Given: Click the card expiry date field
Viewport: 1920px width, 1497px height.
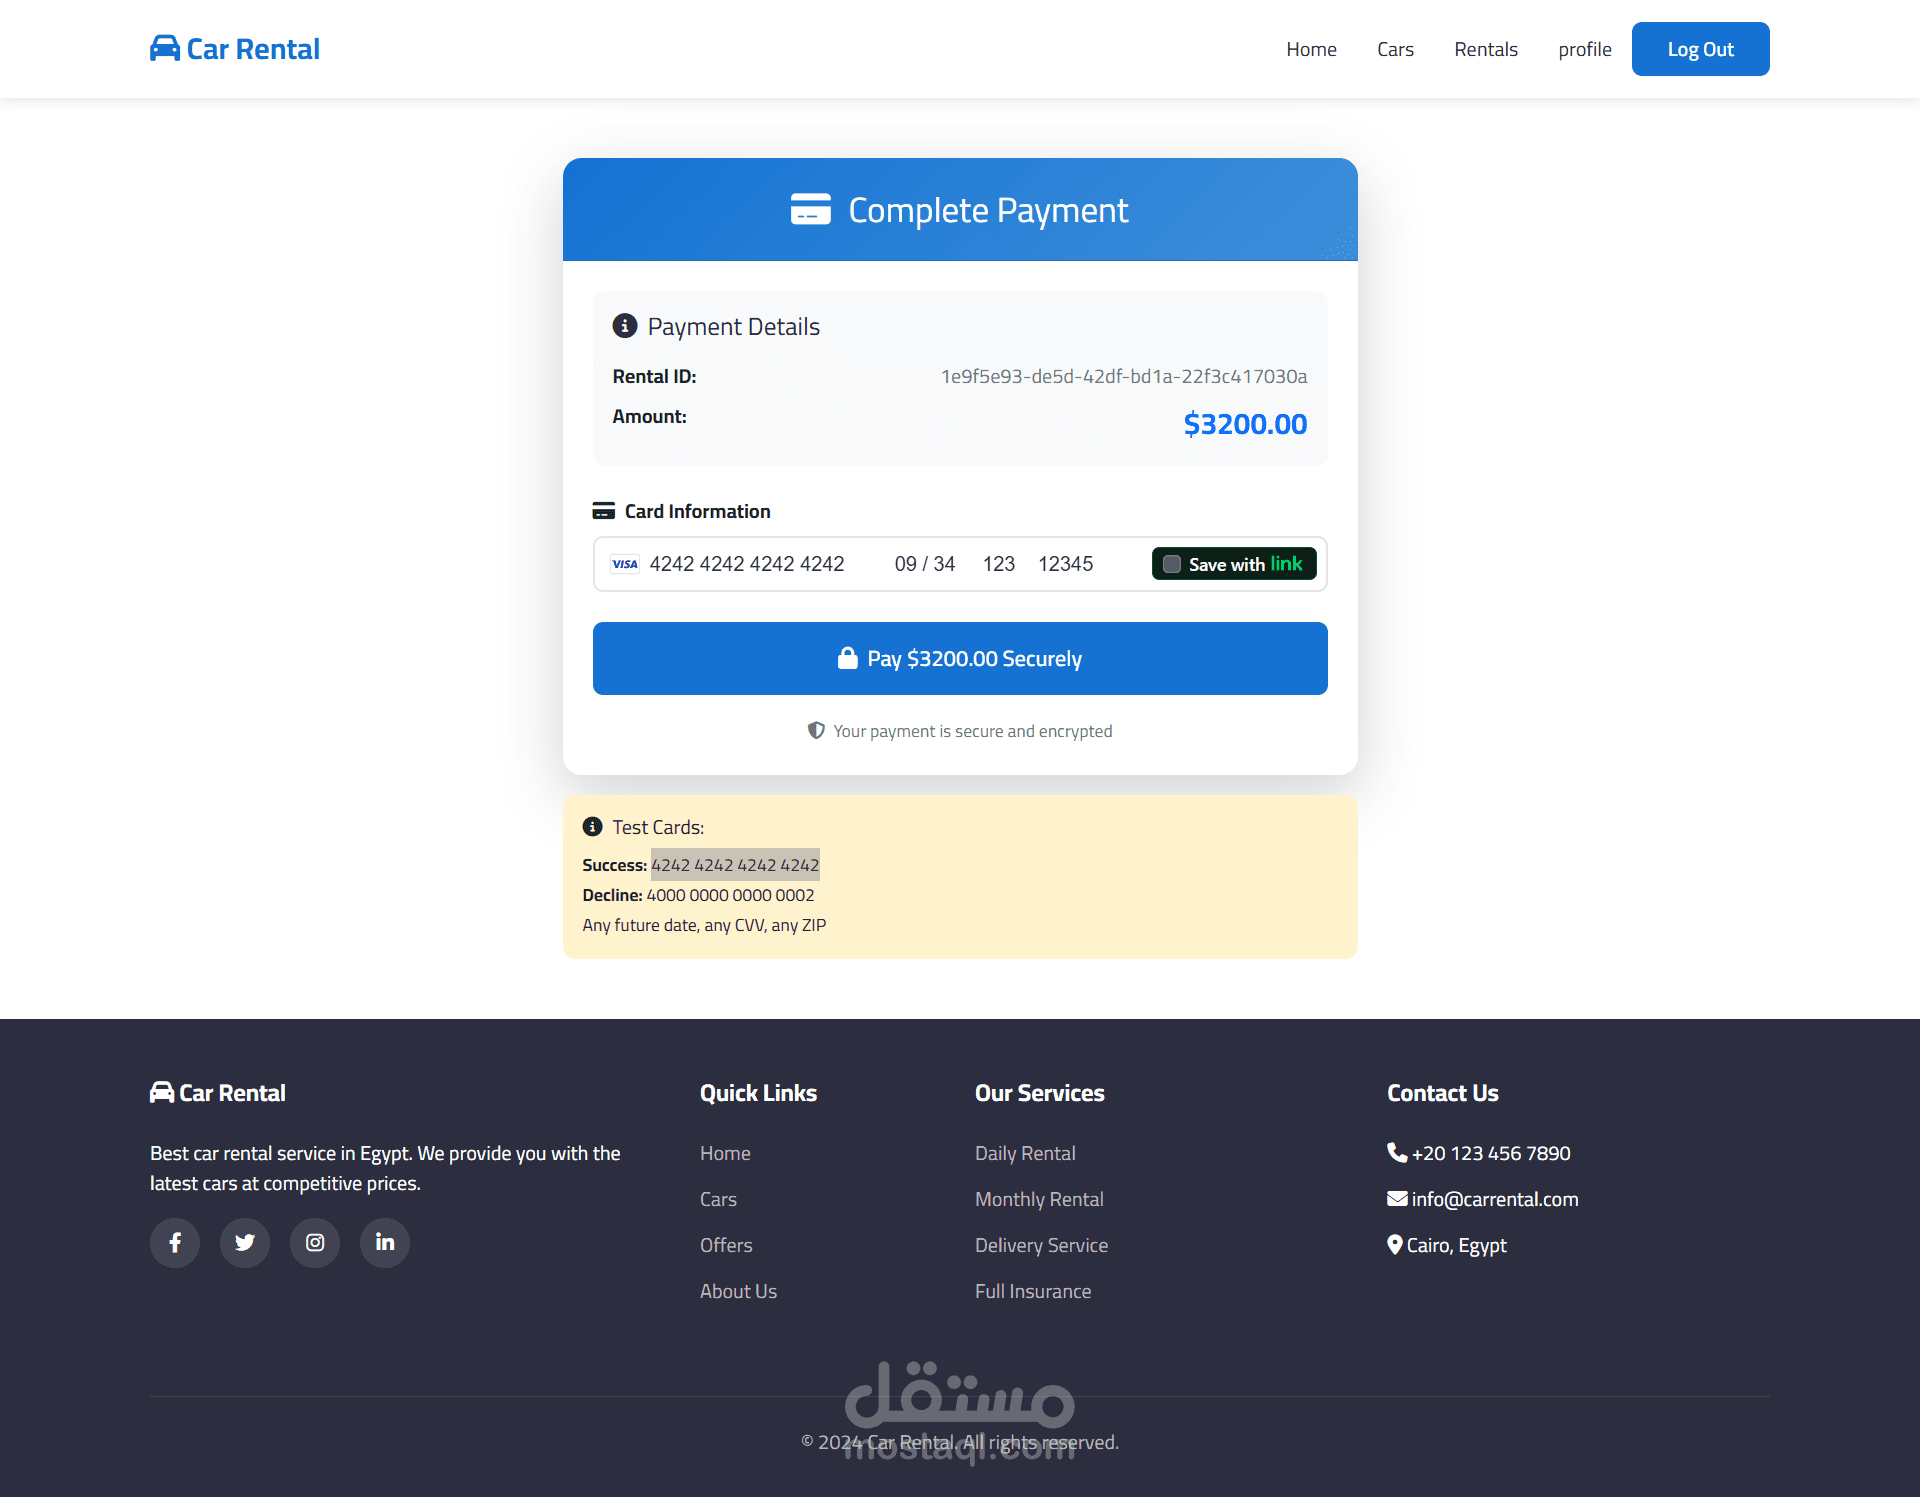Looking at the screenshot, I should click(924, 564).
